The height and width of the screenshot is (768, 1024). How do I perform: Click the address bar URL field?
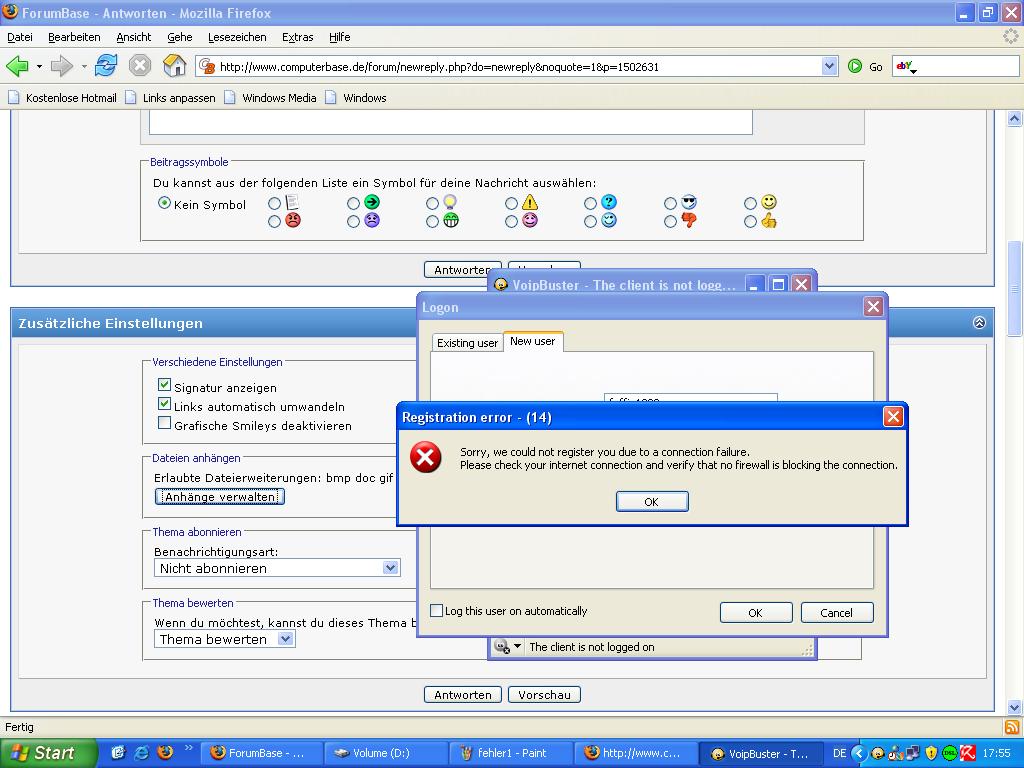tap(519, 67)
